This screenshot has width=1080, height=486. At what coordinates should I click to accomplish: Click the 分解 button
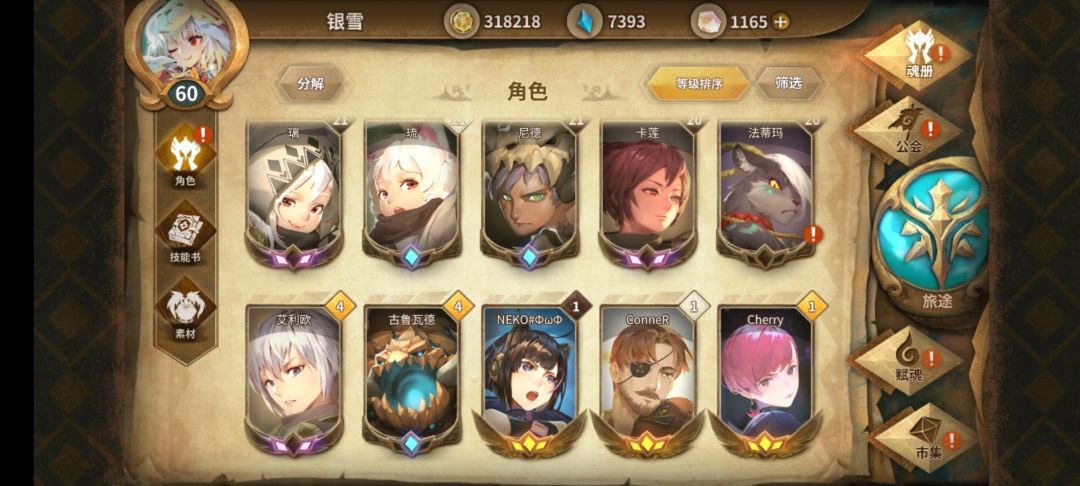click(311, 84)
